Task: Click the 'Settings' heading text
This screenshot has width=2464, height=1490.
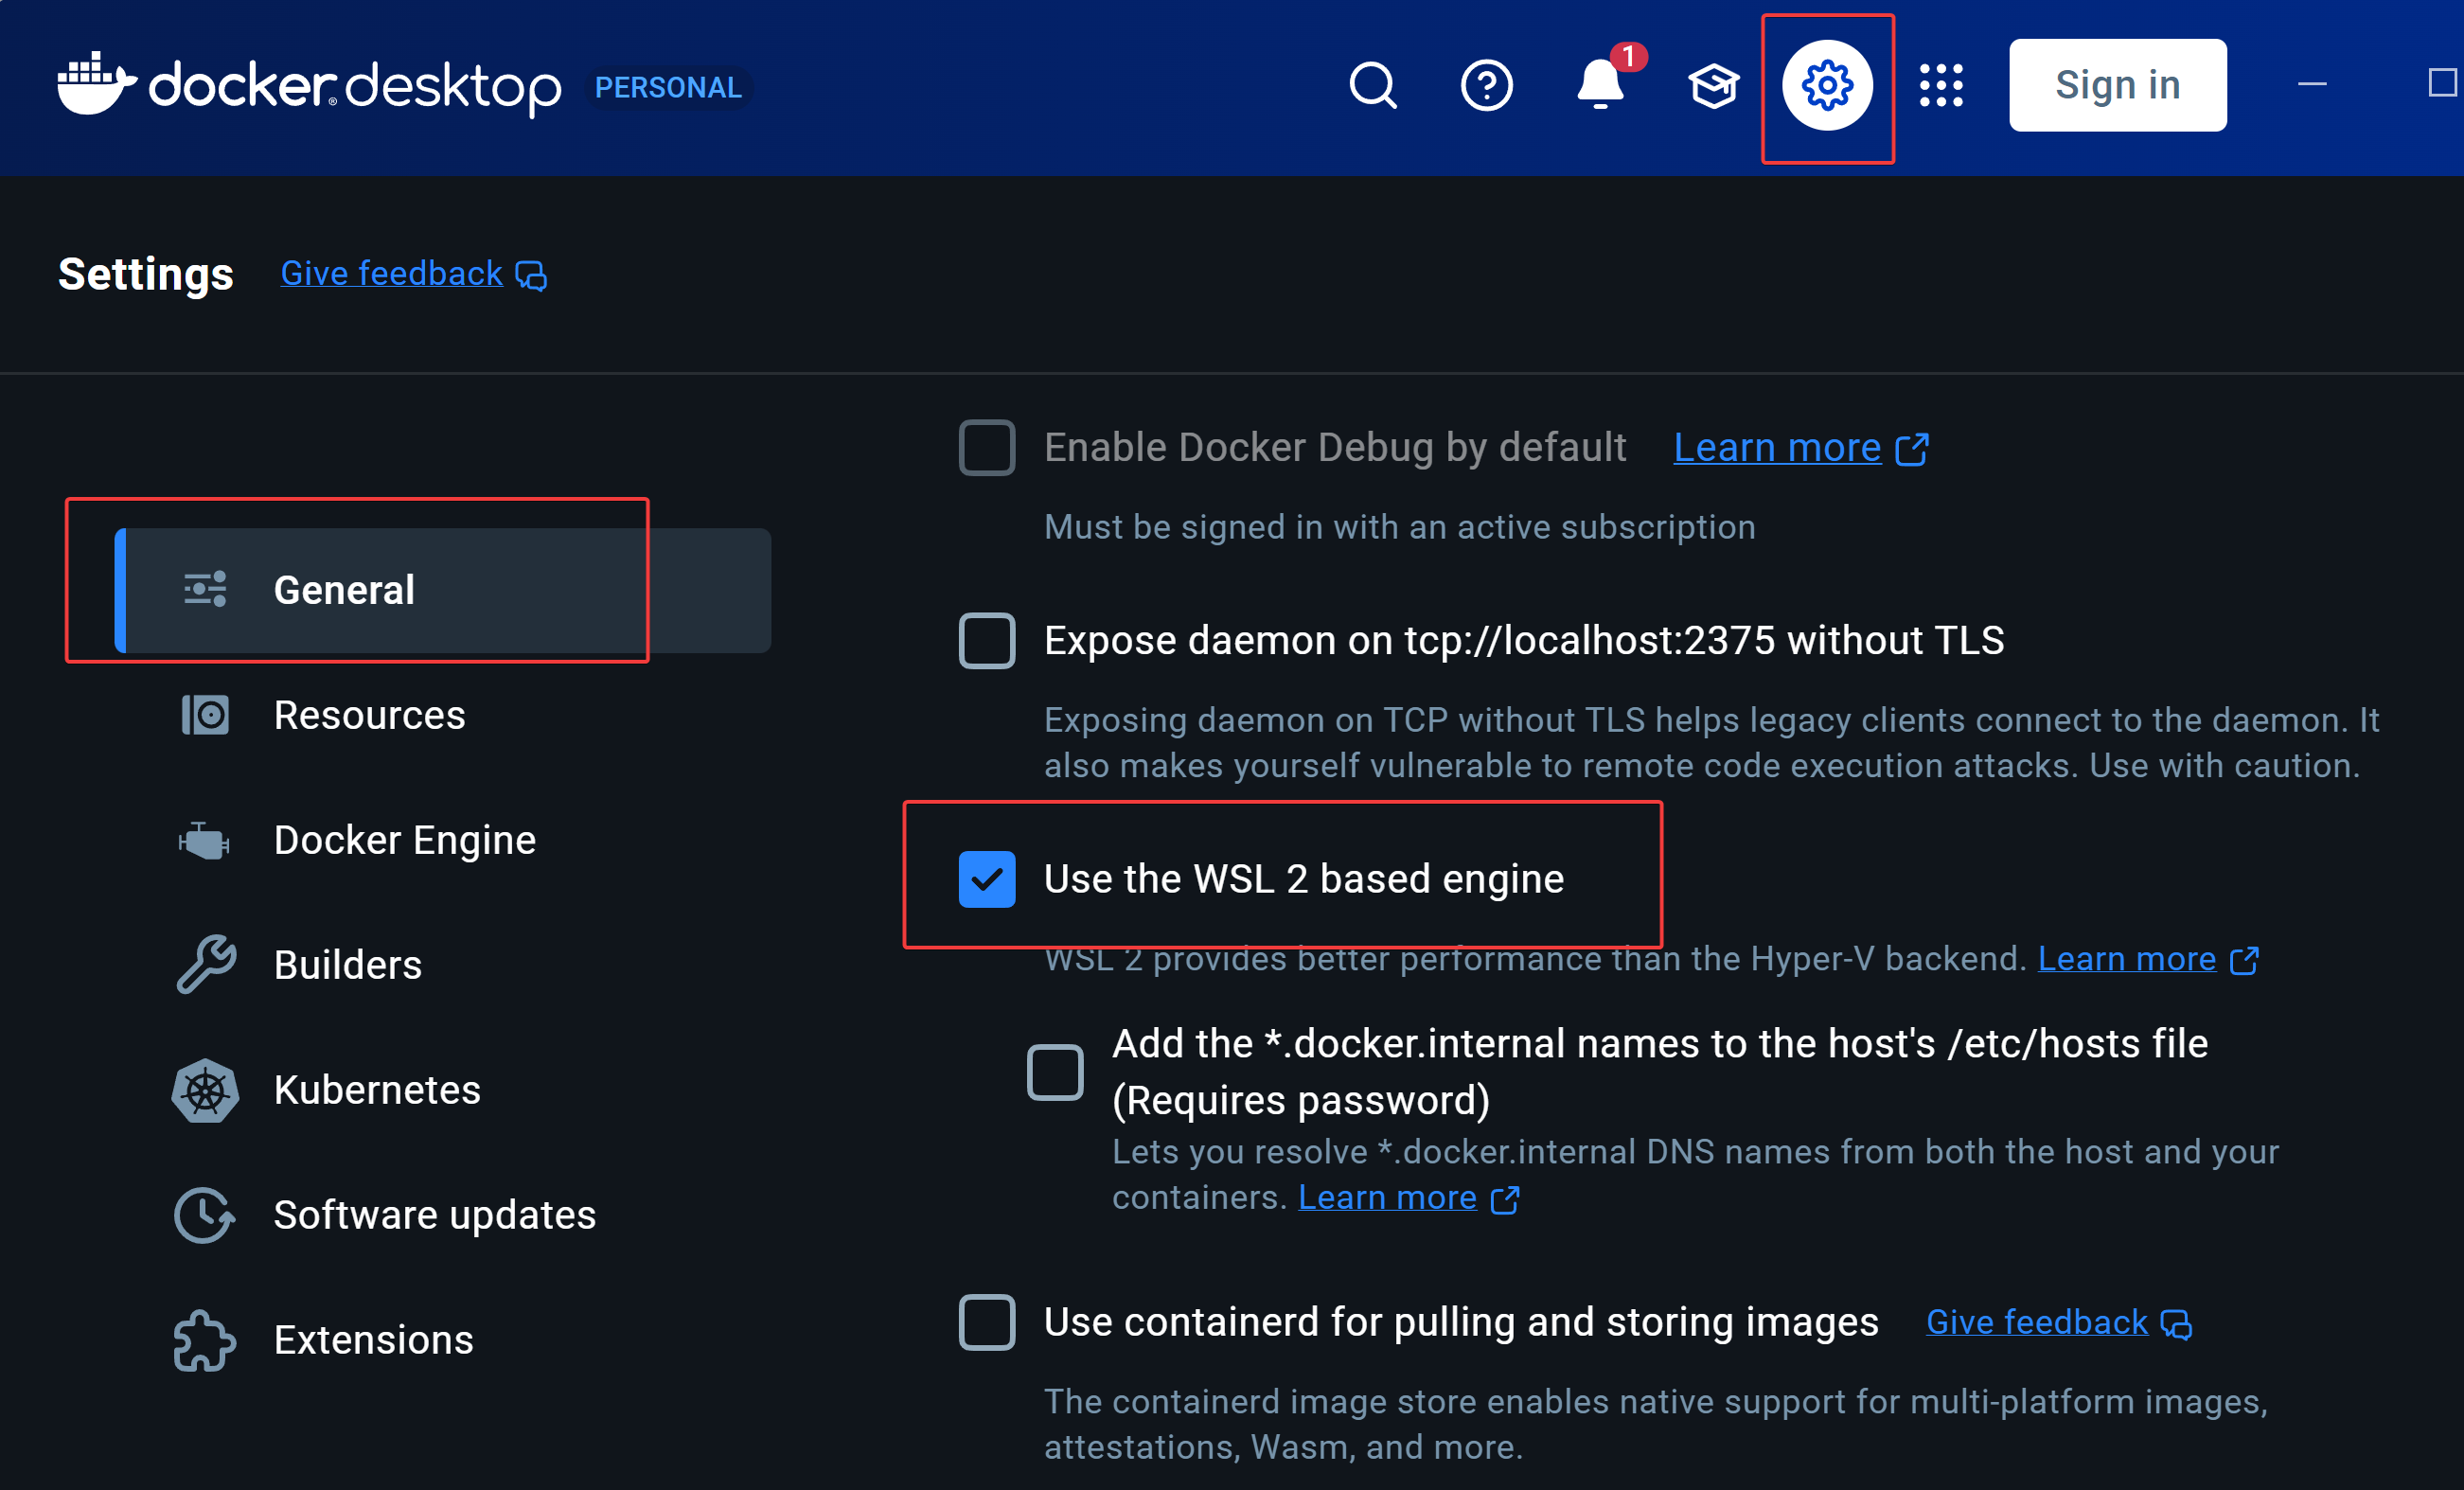Action: [x=145, y=274]
